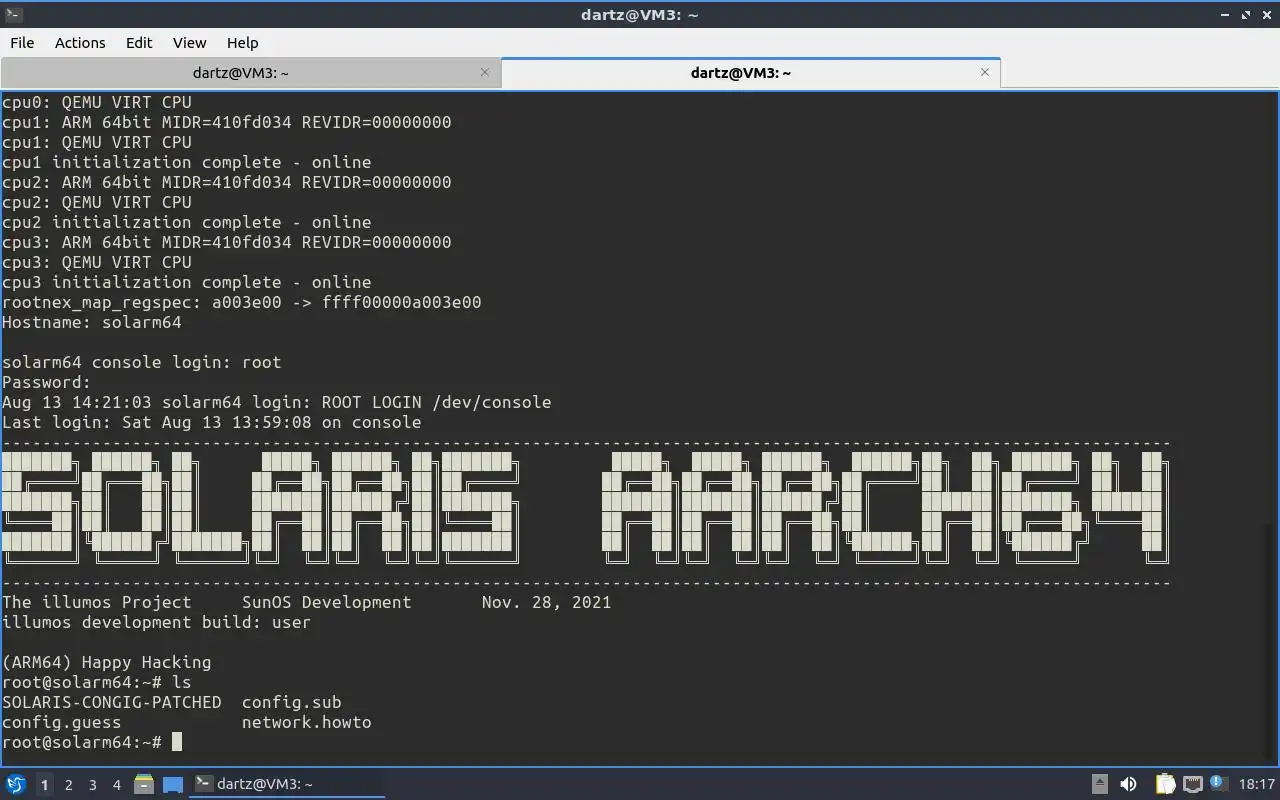Viewport: 1280px width, 800px height.
Task: Click the dartz@VM3 taskbar window button
Action: click(288, 784)
